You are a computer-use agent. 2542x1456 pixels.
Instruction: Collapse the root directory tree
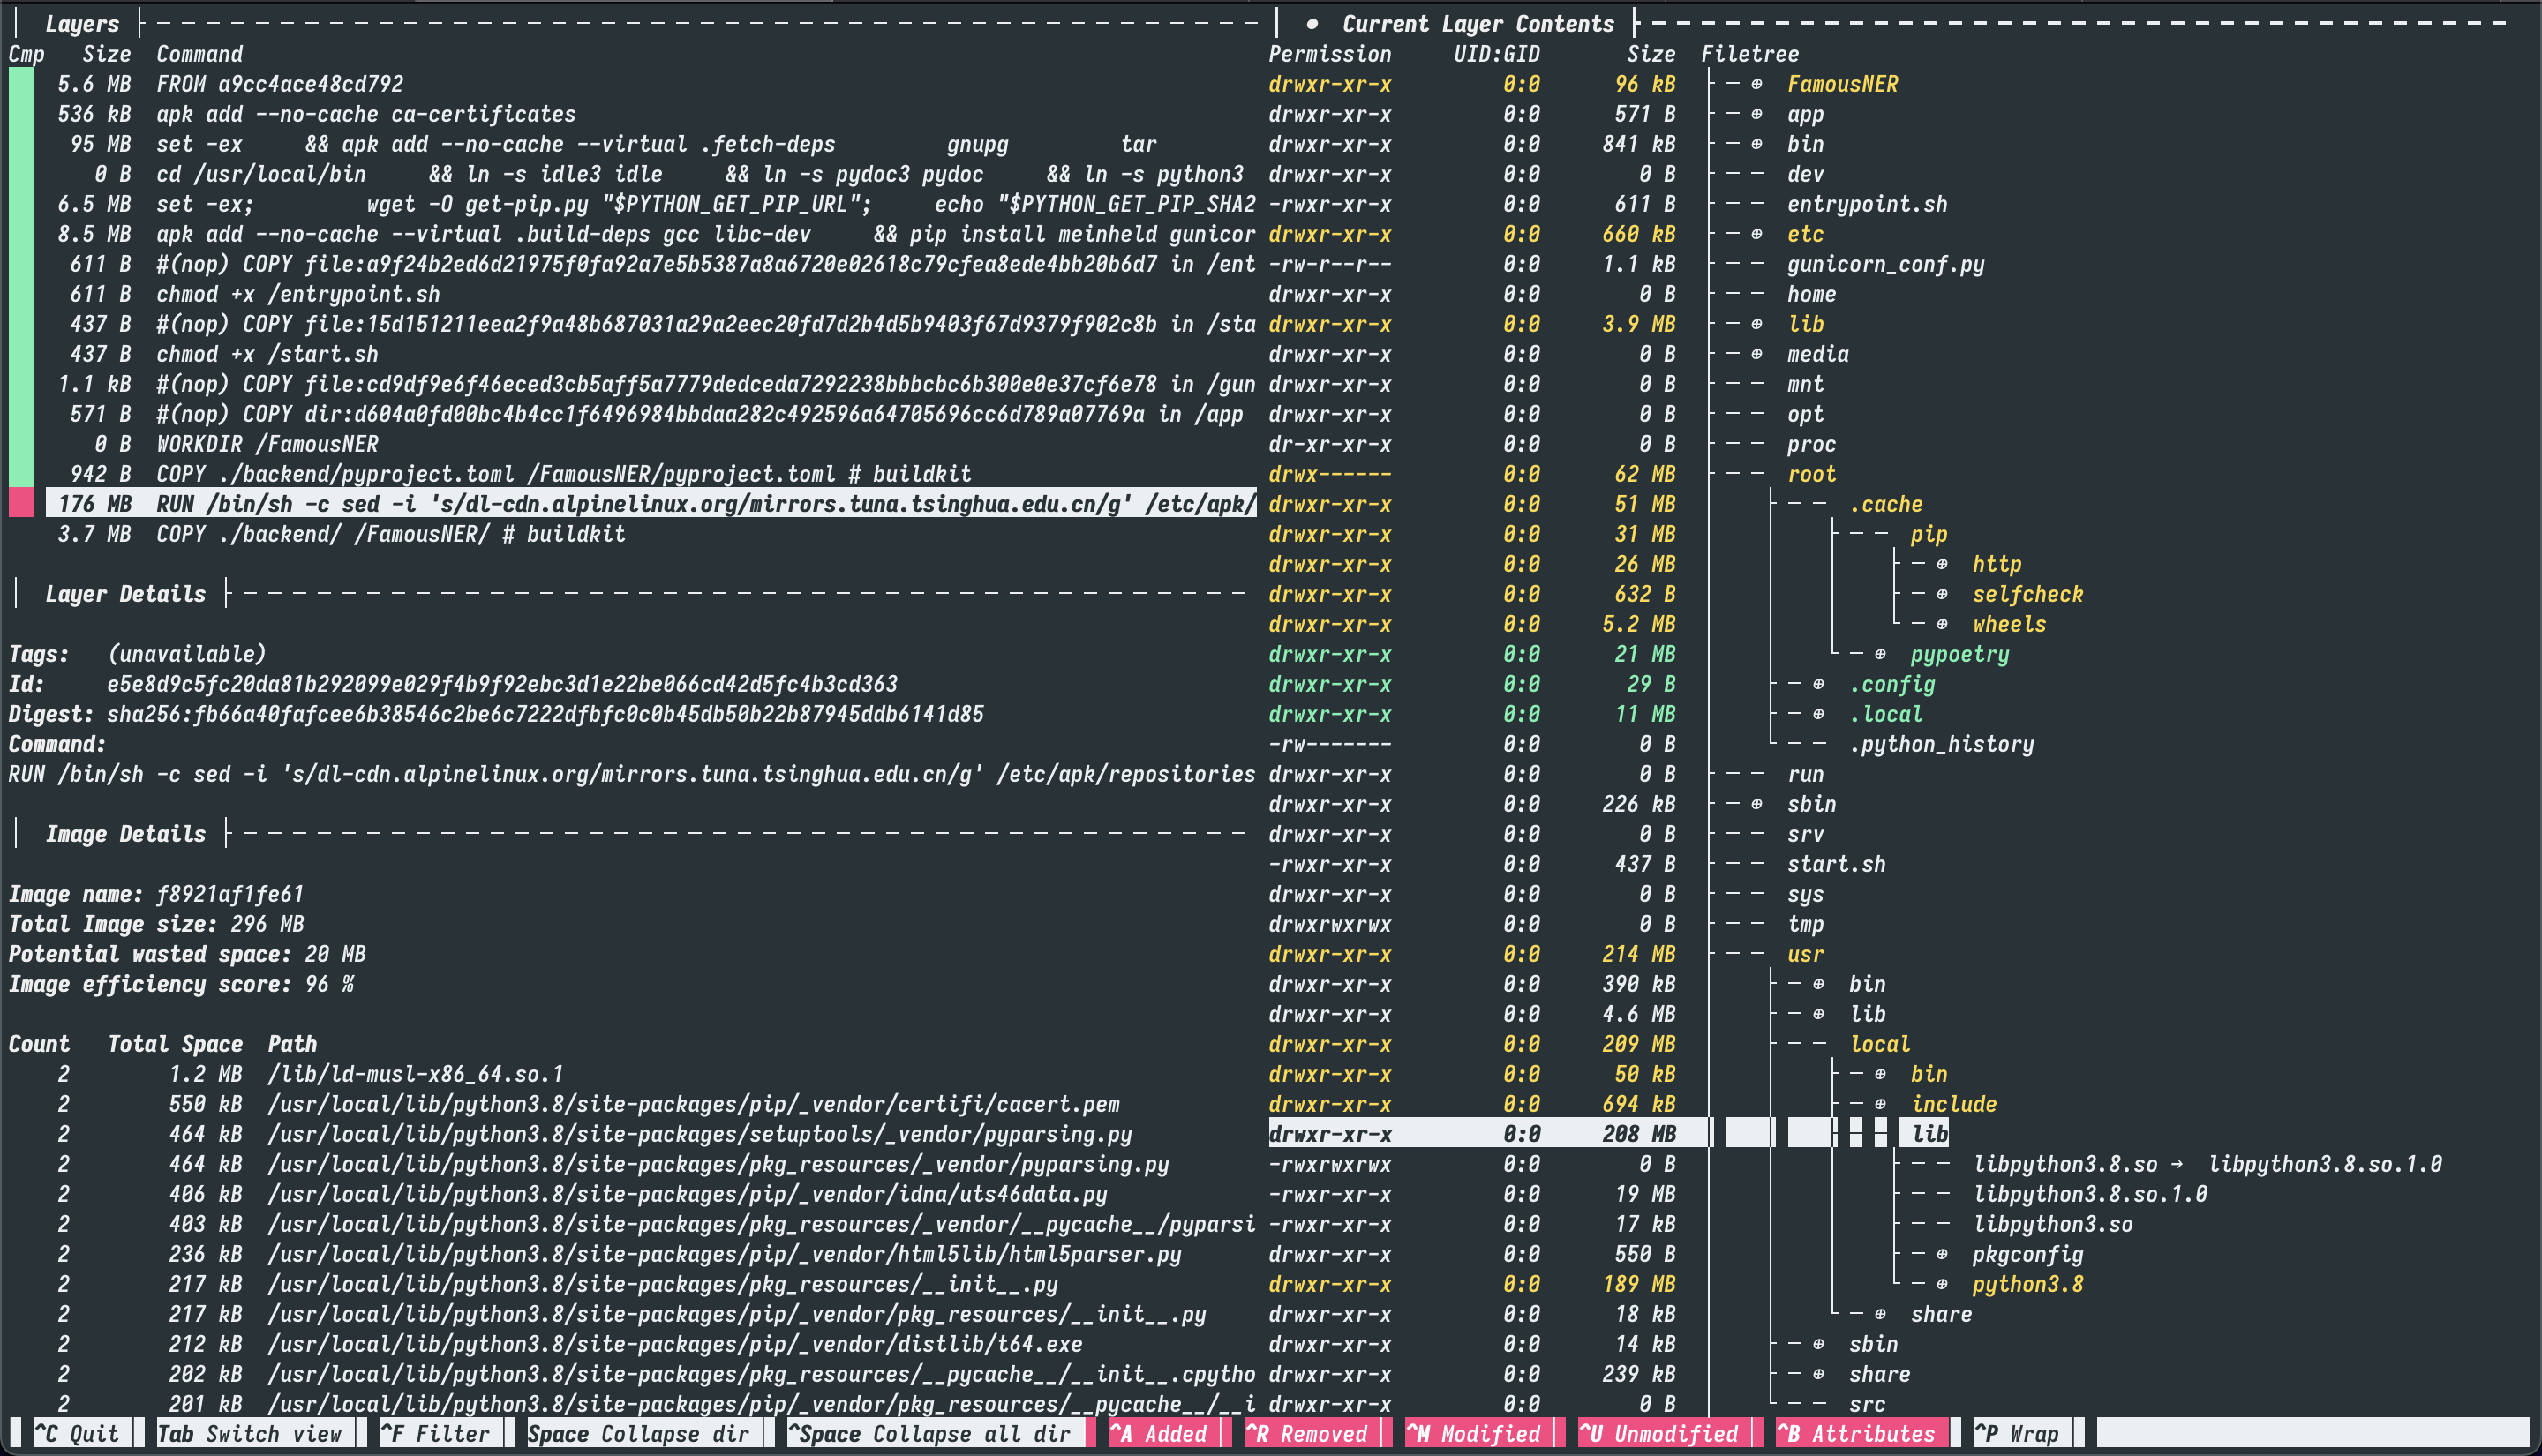1811,474
